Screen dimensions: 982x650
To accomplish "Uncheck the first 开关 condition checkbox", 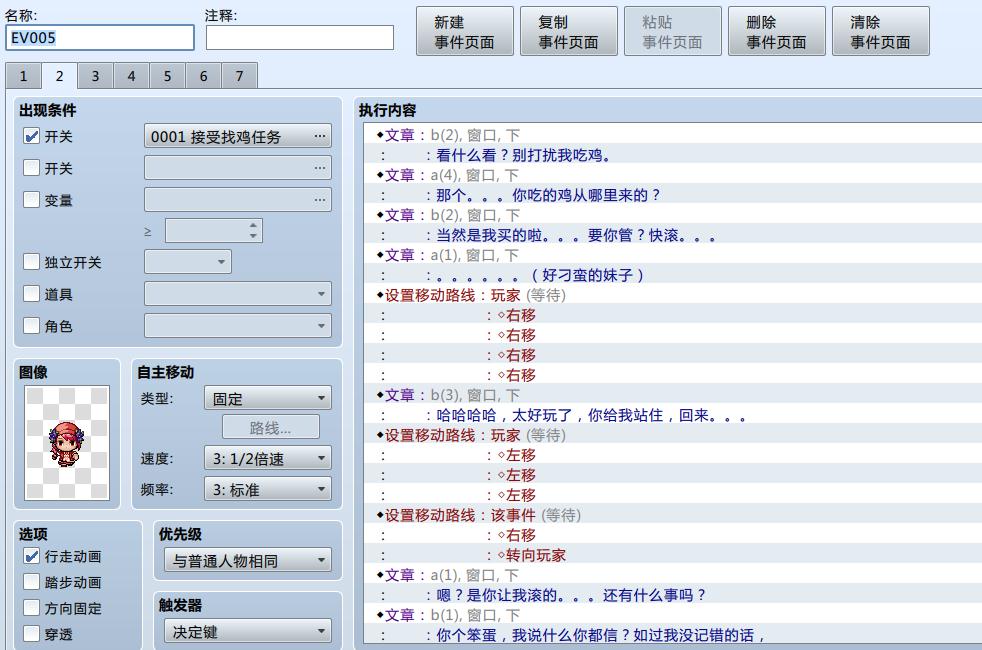I will click(31, 136).
